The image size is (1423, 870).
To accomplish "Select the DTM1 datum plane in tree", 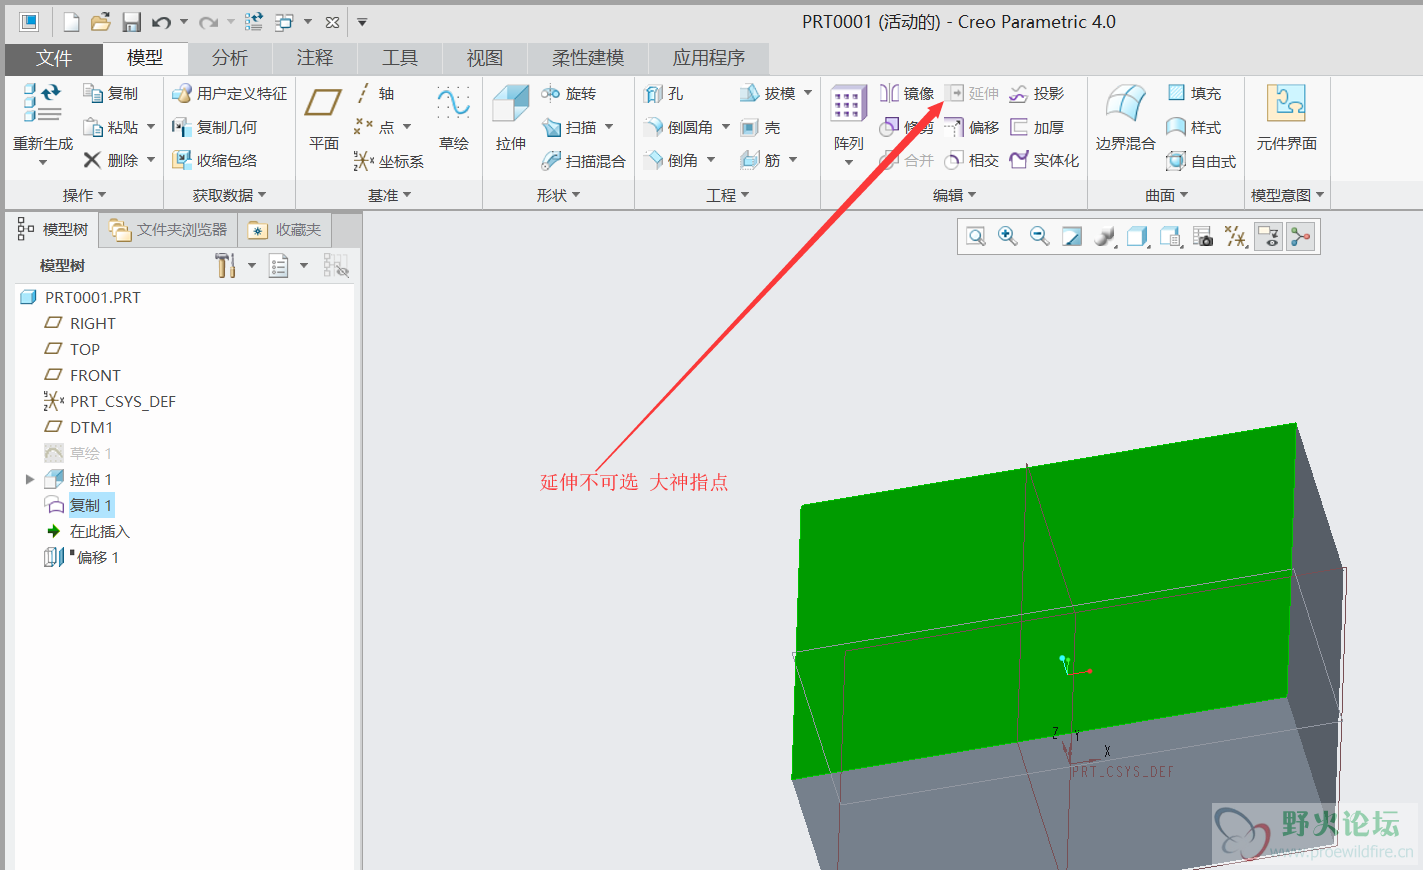I will 78,428.
